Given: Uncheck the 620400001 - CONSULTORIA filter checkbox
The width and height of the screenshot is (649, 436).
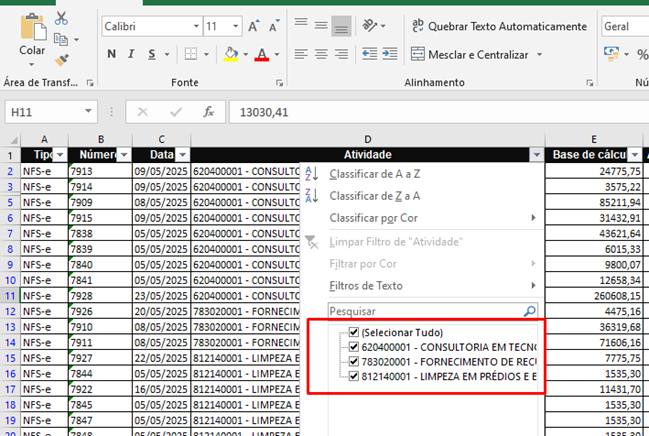Looking at the screenshot, I should (x=355, y=347).
